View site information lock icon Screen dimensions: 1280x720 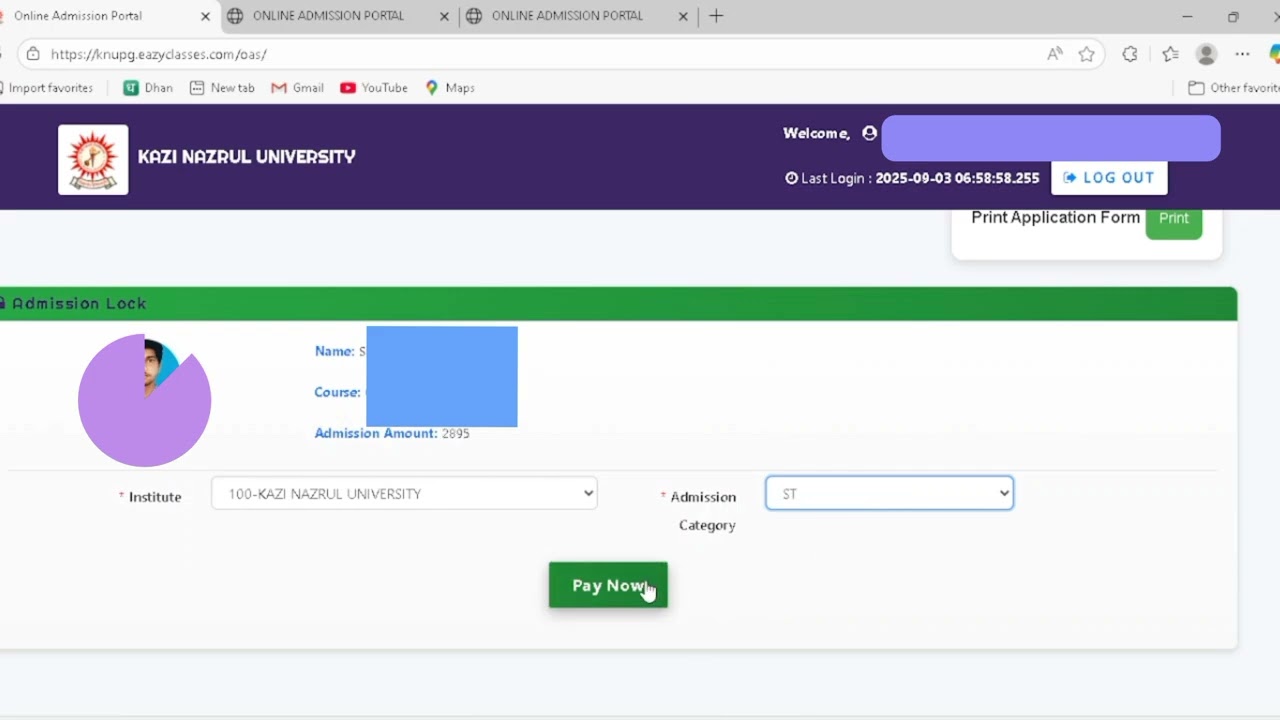click(x=33, y=54)
